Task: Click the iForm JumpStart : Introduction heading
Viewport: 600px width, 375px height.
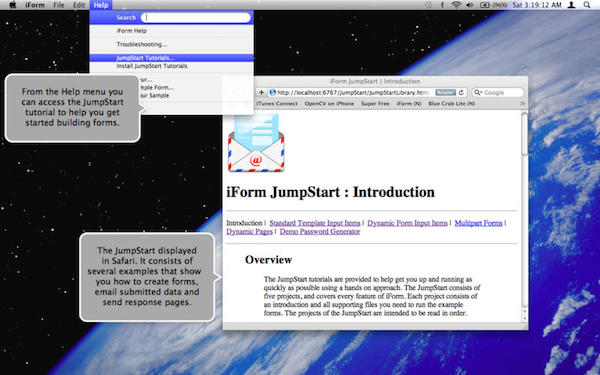Action: (331, 192)
